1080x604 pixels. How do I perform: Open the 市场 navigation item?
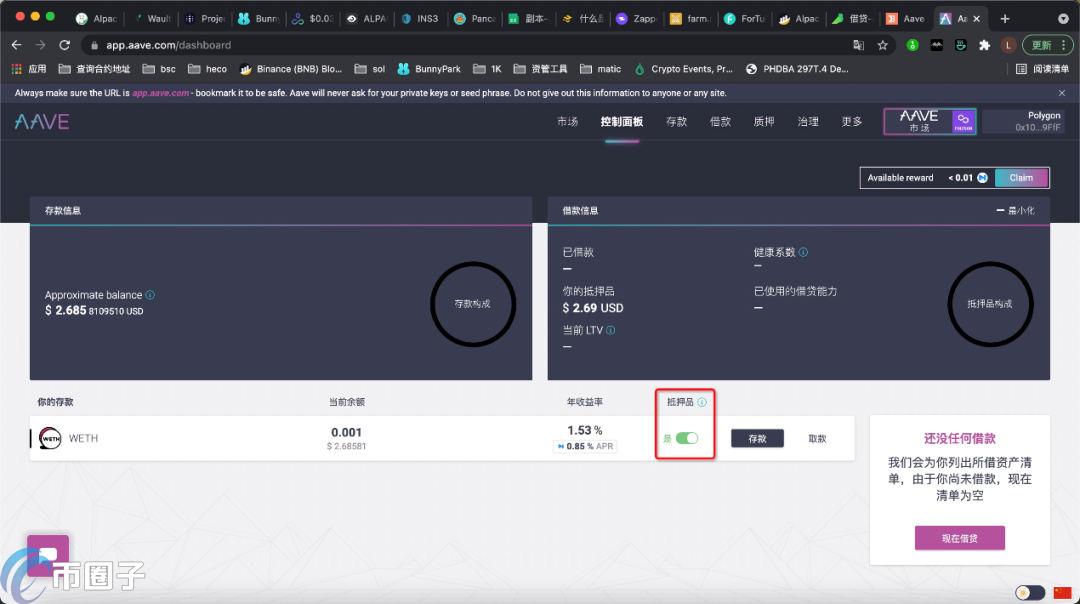coord(568,121)
